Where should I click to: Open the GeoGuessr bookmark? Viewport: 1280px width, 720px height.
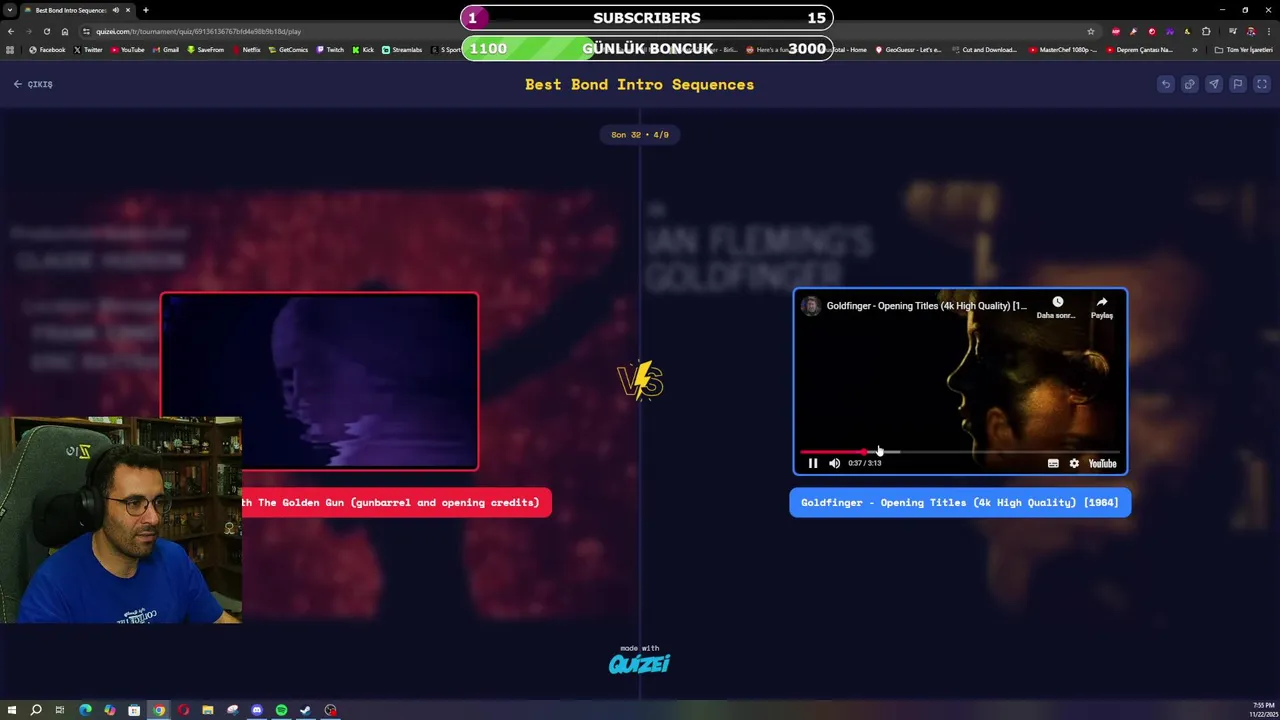tap(908, 49)
